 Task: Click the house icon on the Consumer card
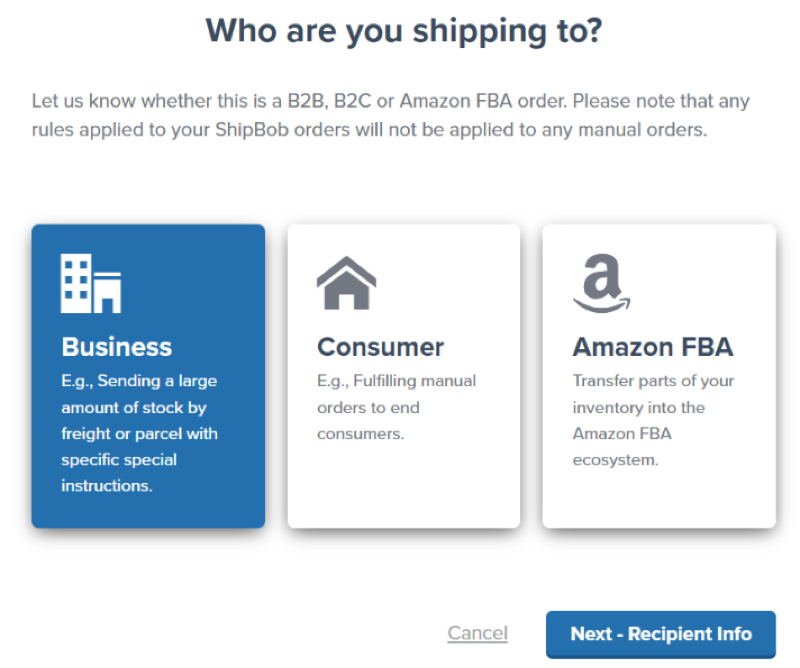[x=346, y=282]
